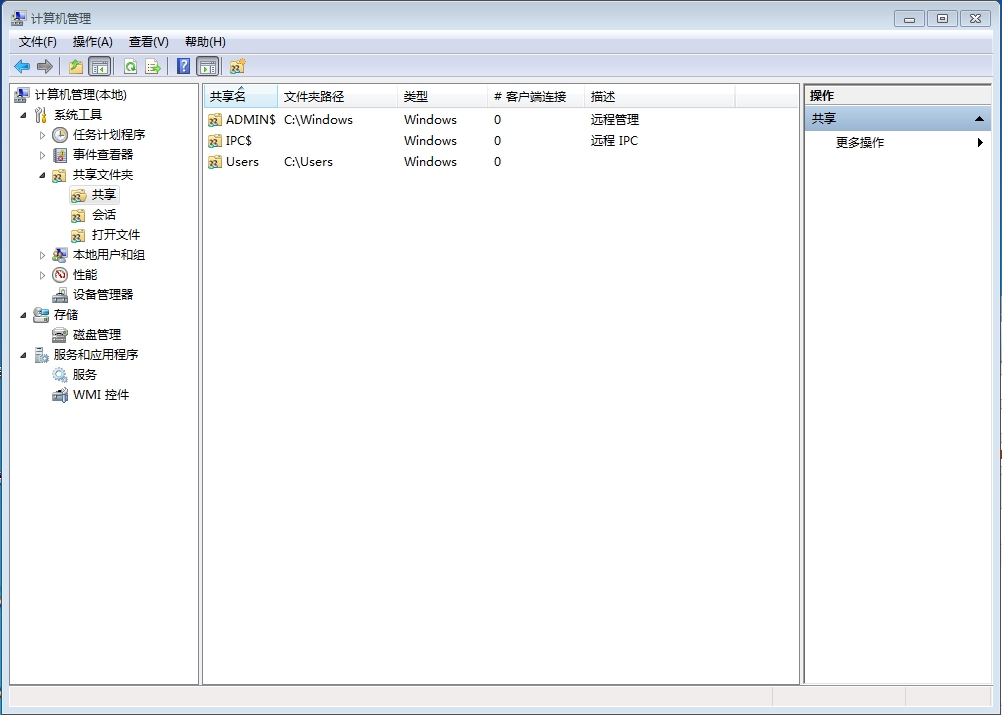Click the 系统工具 tree label
Viewport: 1002px width, 715px height.
point(78,115)
